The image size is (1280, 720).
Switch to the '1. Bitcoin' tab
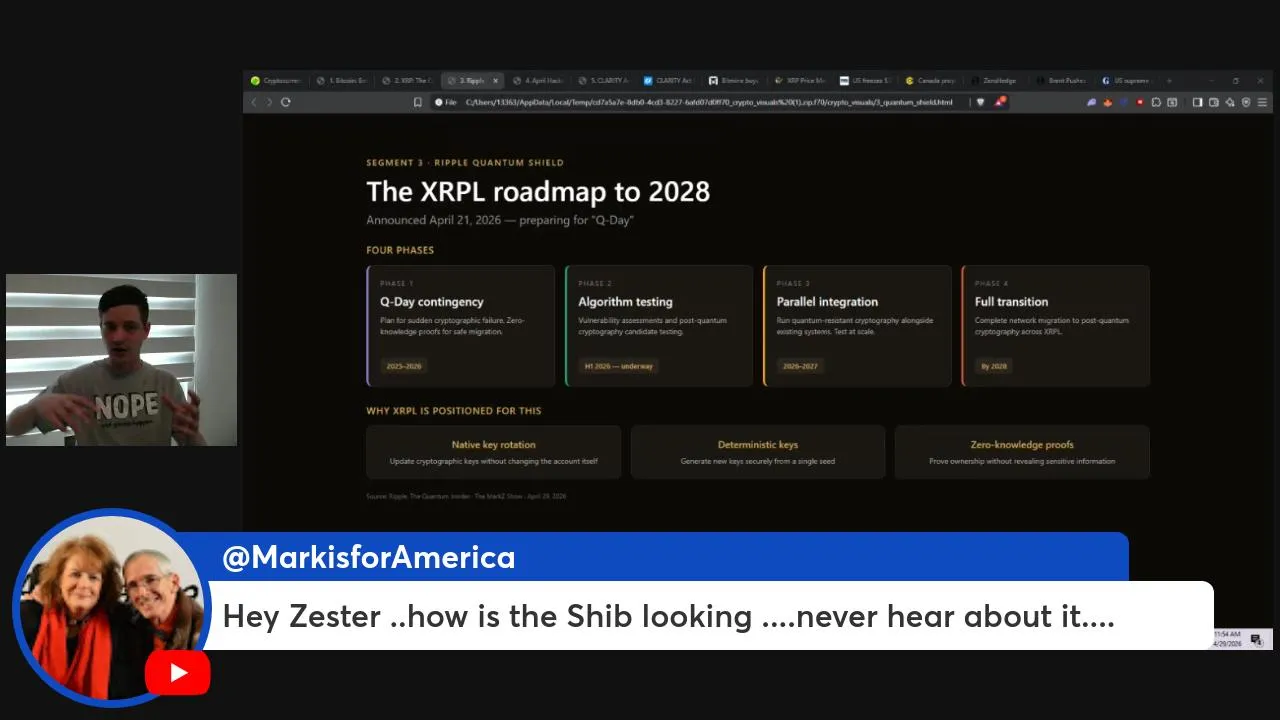(342, 81)
